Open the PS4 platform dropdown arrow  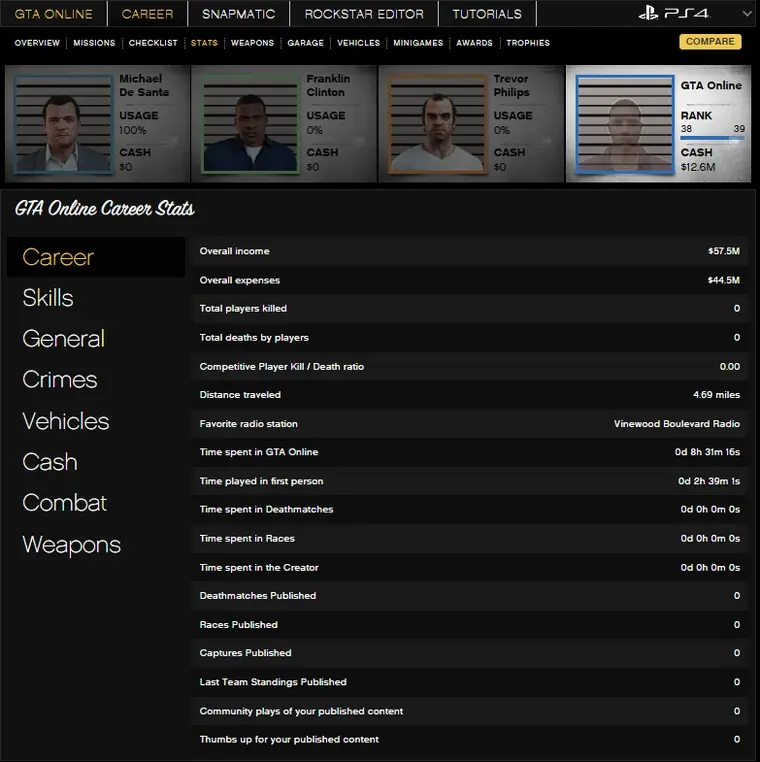tap(746, 14)
